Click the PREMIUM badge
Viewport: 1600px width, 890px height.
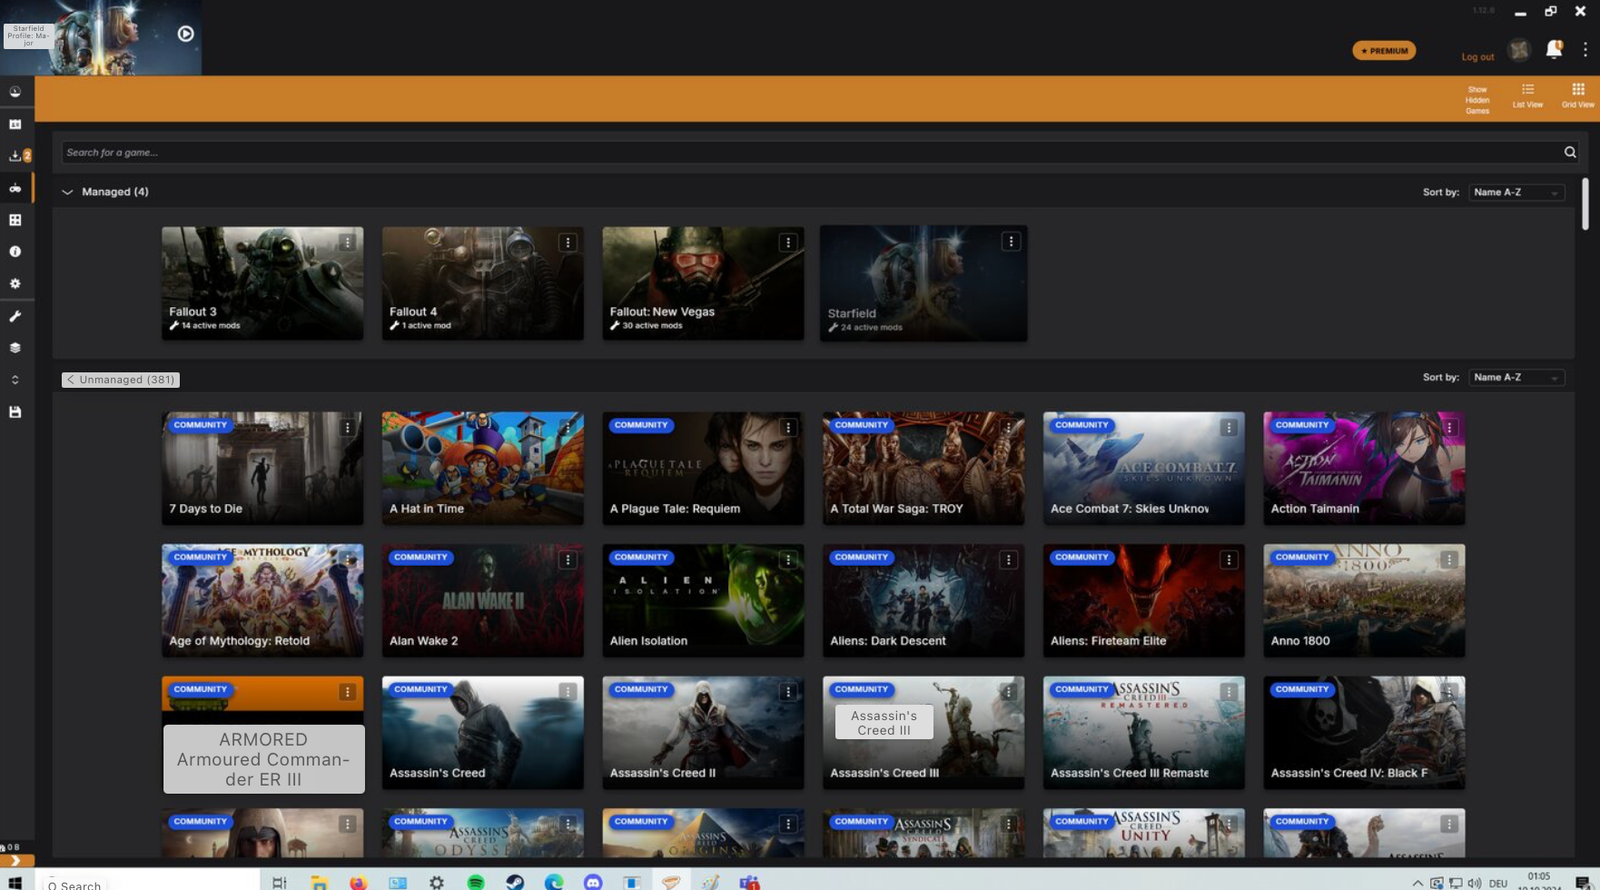pyautogui.click(x=1384, y=51)
